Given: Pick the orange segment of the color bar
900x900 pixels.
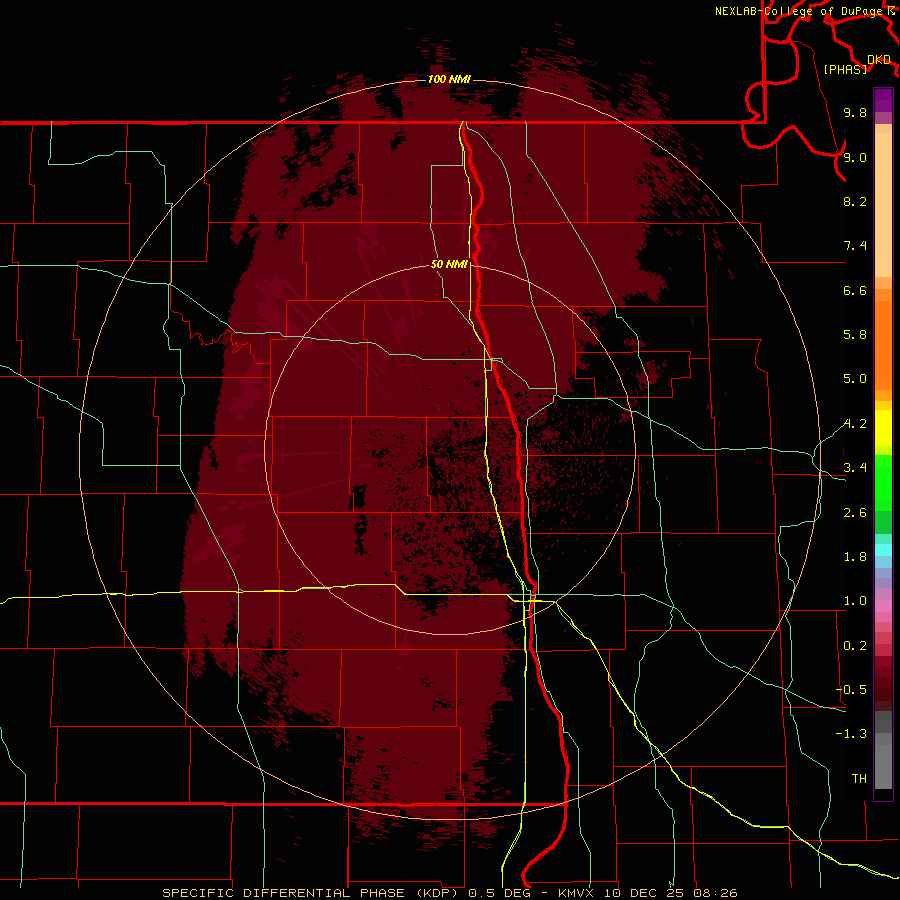Looking at the screenshot, I should (x=883, y=346).
